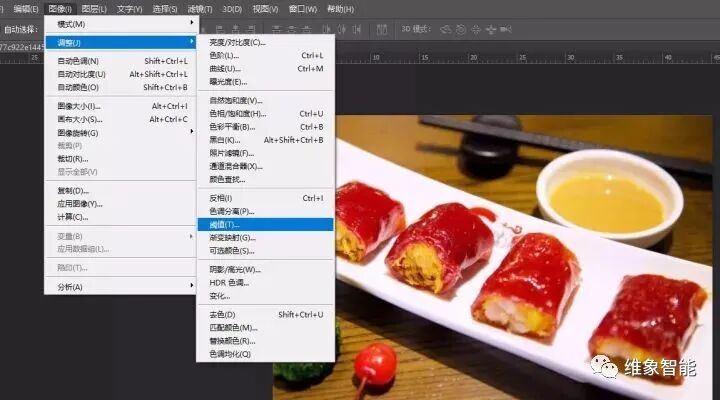The height and width of the screenshot is (400, 720).
Task: Open the 3D(D) menu
Action: coord(232,9)
